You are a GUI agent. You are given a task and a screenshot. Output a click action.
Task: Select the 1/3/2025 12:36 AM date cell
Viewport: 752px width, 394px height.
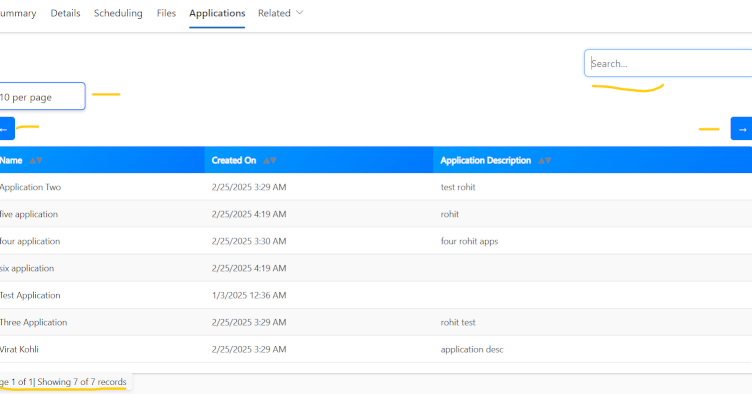(x=249, y=295)
